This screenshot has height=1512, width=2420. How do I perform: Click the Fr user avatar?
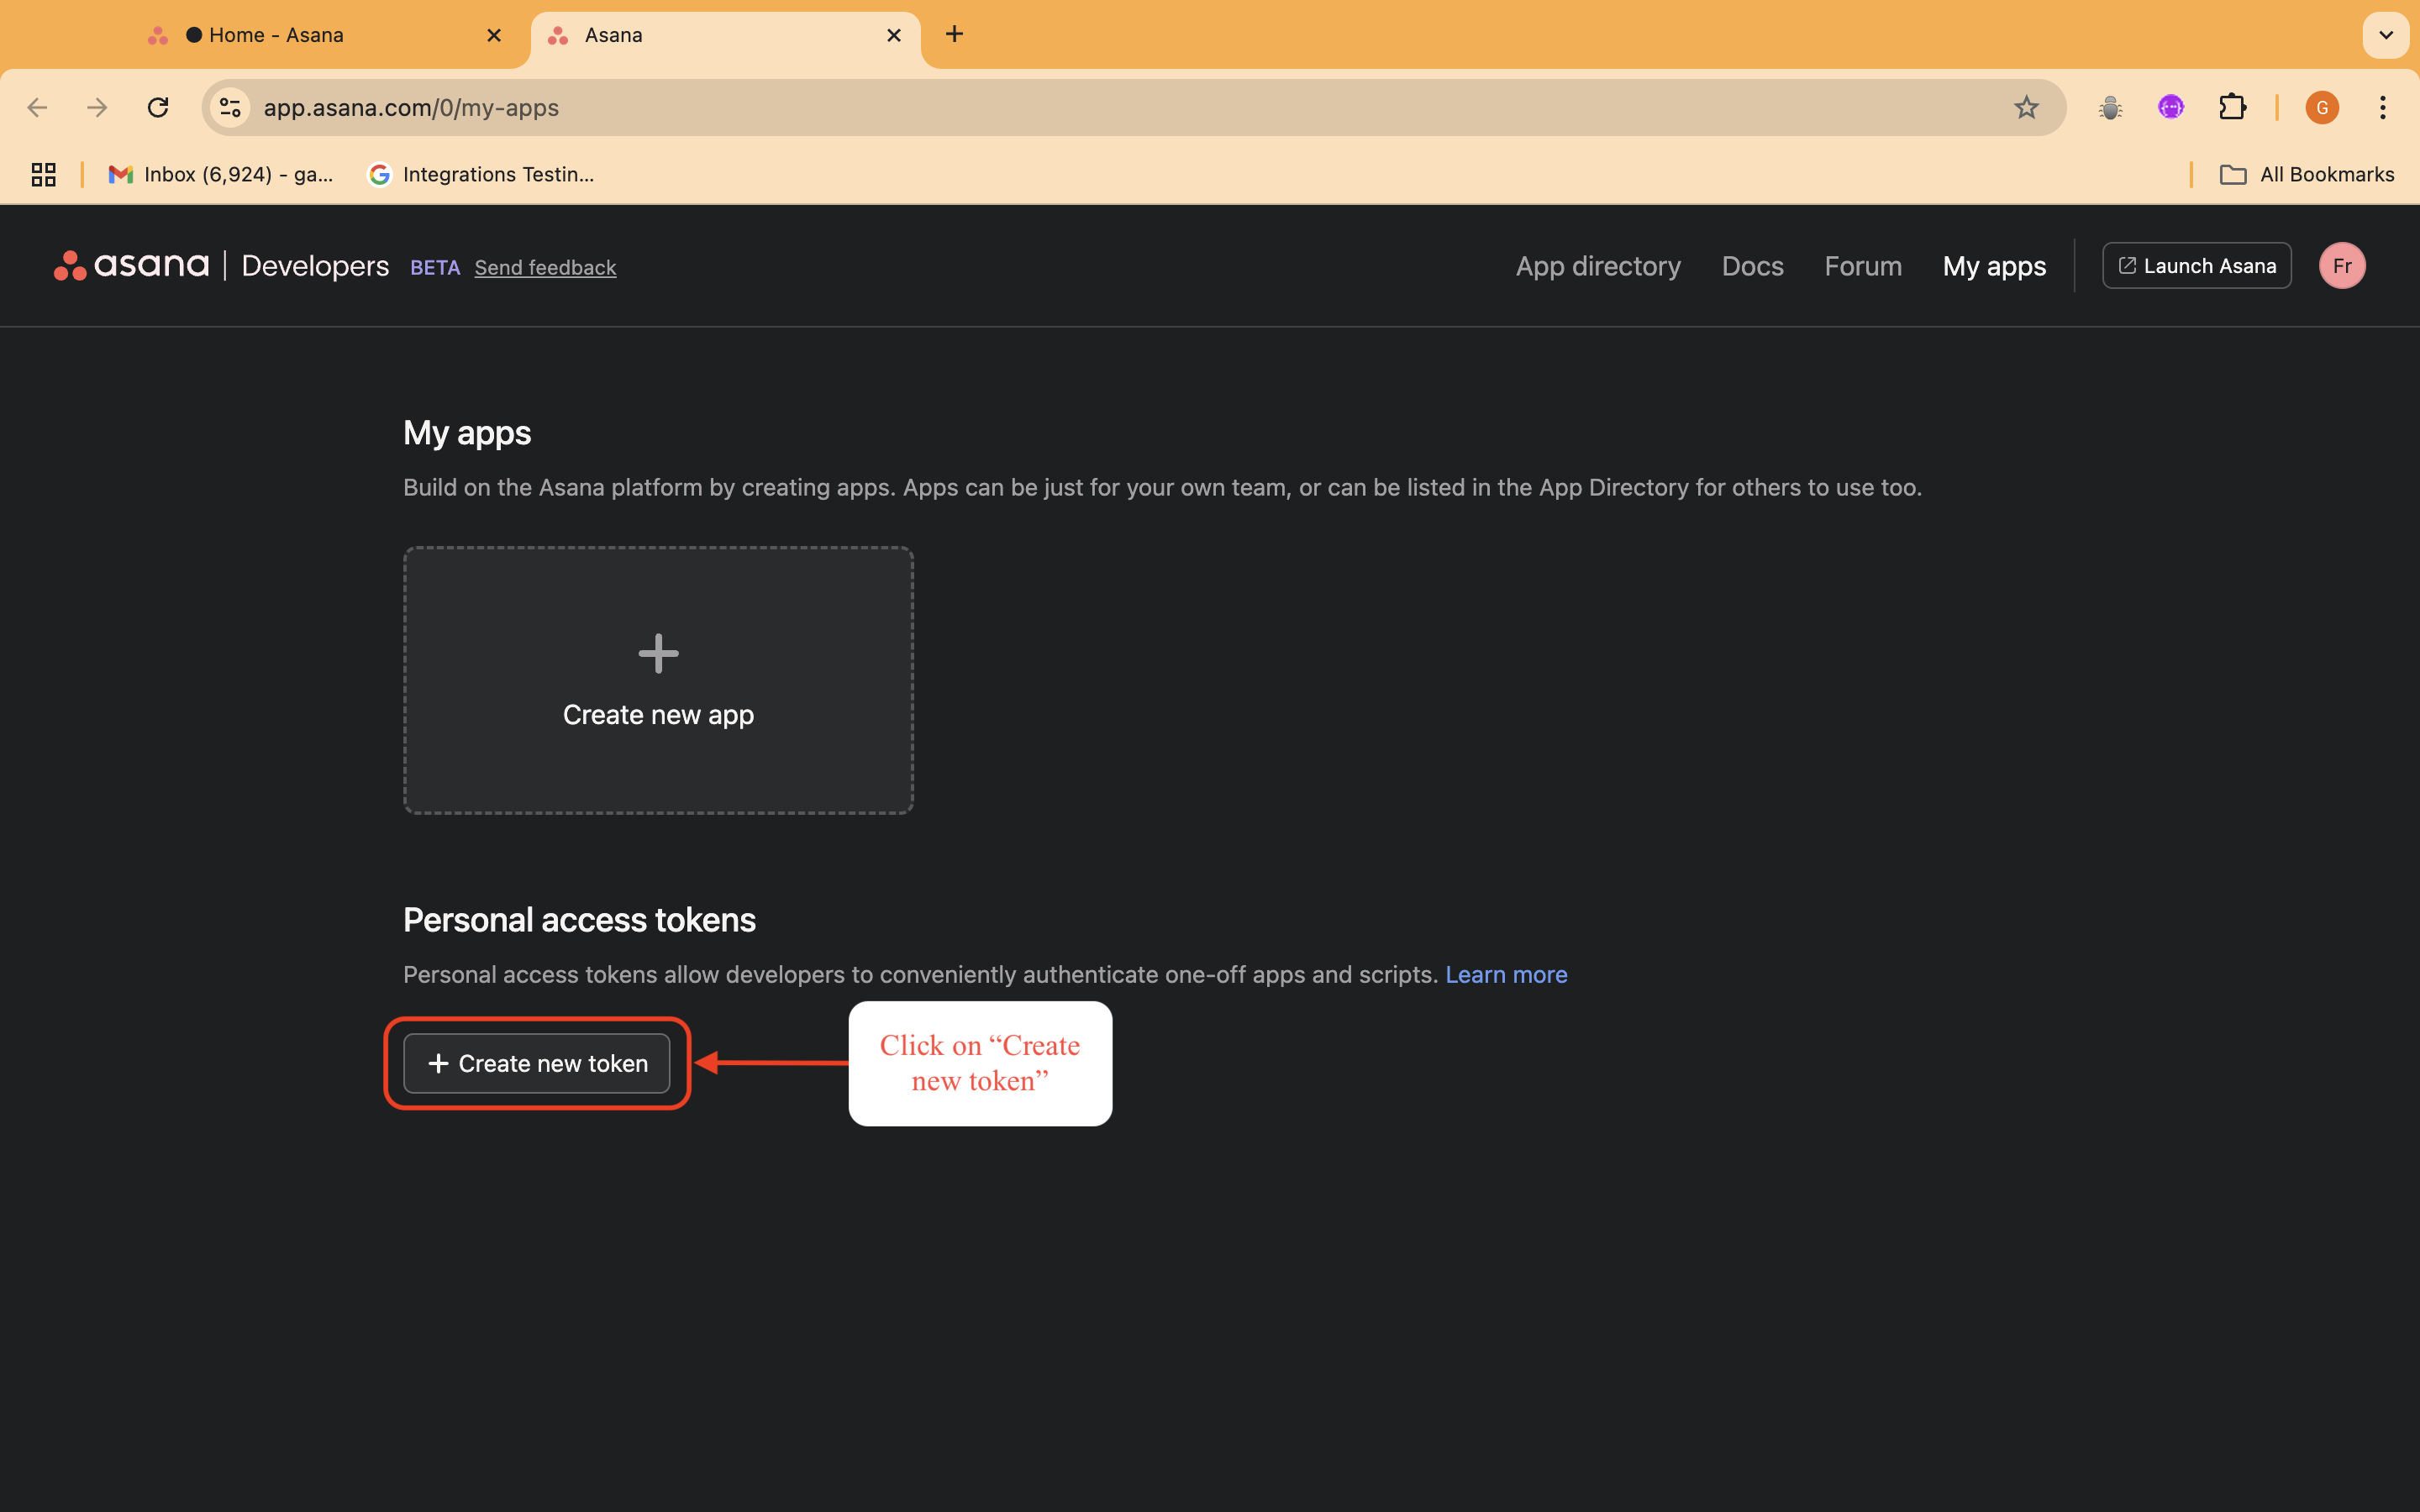pyautogui.click(x=2341, y=266)
